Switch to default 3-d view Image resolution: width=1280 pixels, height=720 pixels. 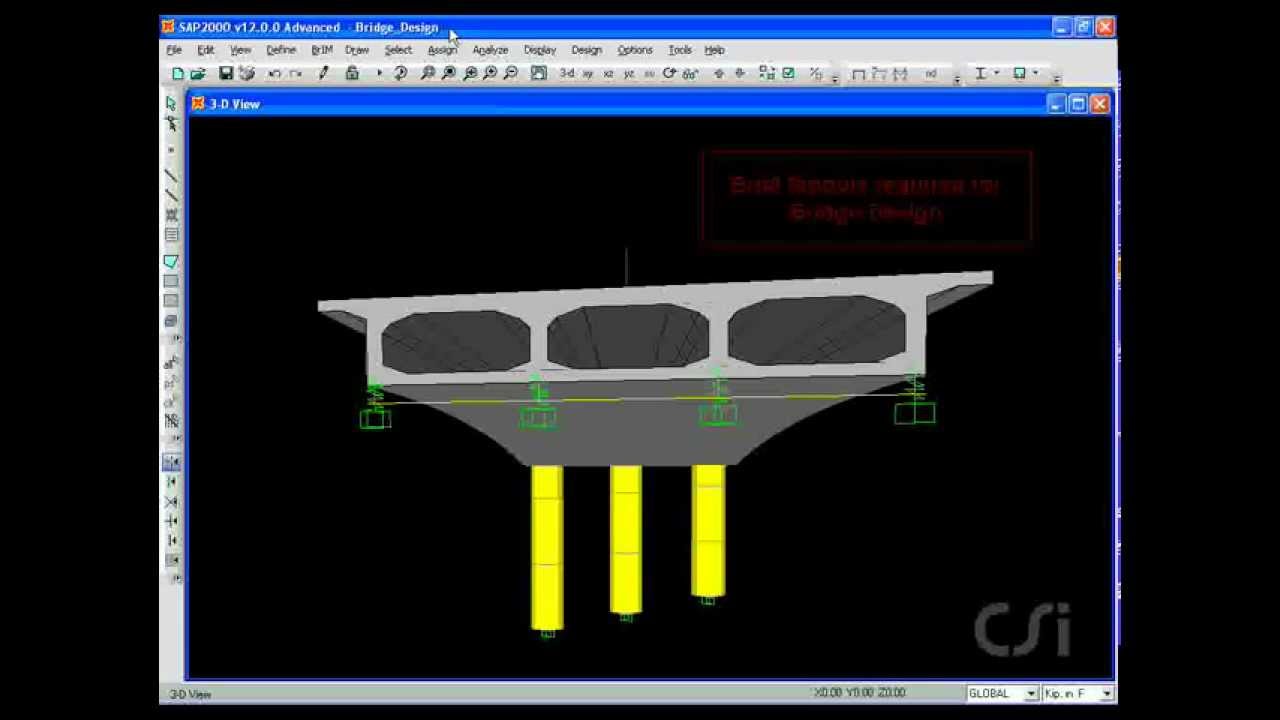point(567,74)
